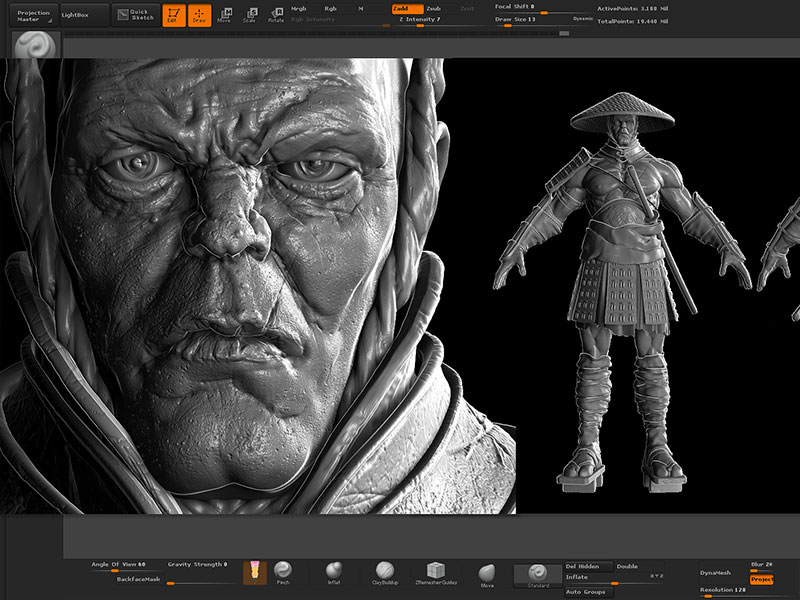800x600 pixels.
Task: Choose the ZRemesherGuides brush
Action: (x=436, y=572)
